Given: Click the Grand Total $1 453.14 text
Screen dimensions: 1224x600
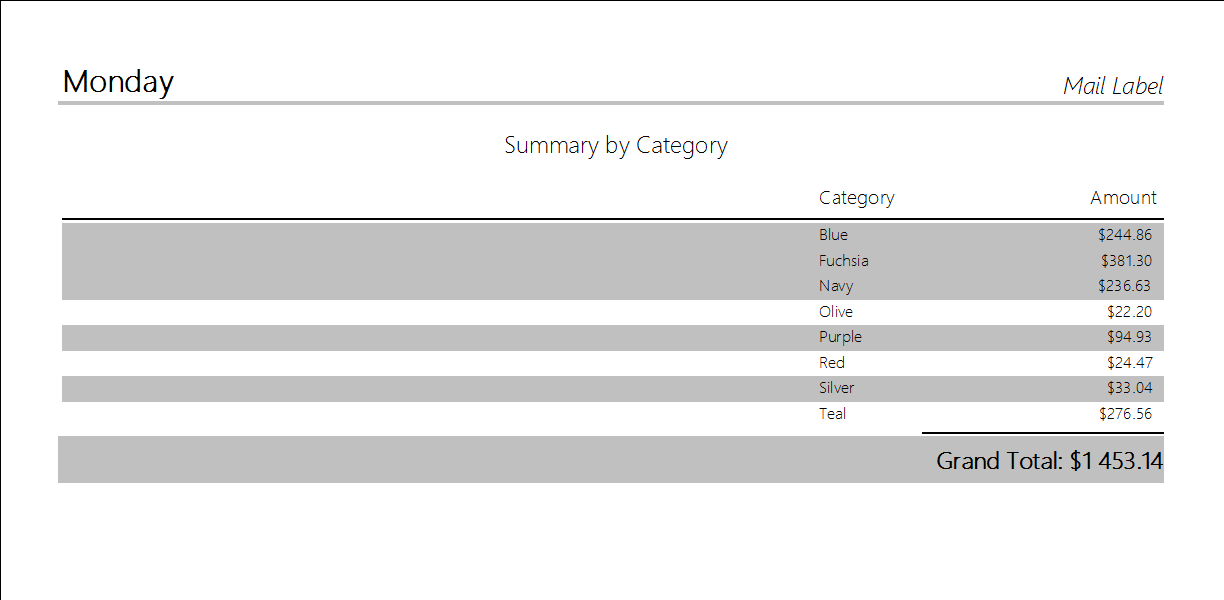Looking at the screenshot, I should 1049,461.
